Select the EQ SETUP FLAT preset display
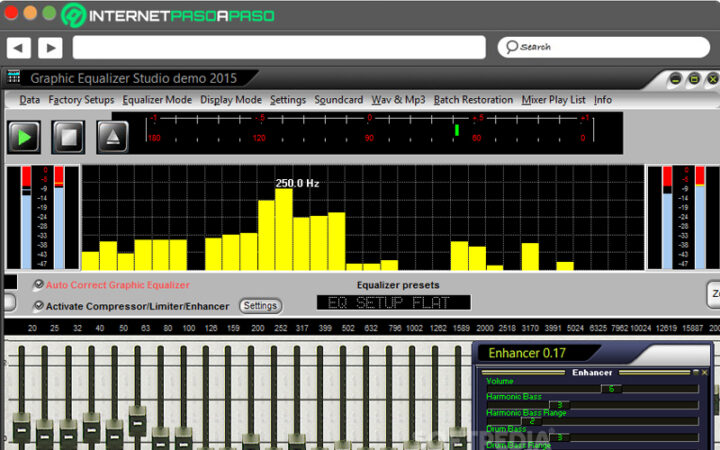The image size is (720, 450). pos(393,302)
